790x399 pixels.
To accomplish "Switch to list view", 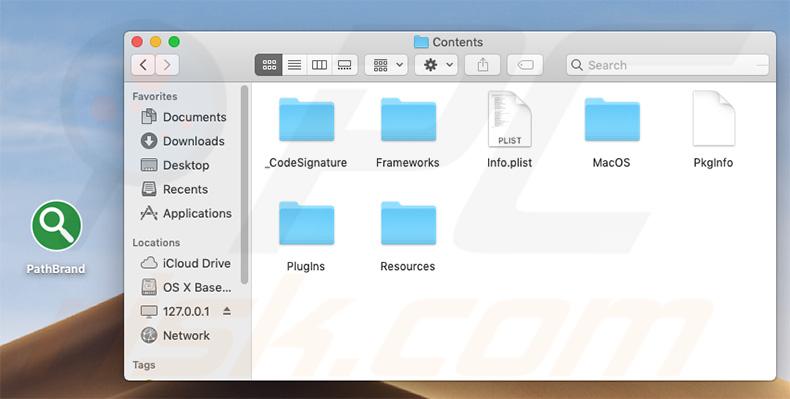I will (x=295, y=65).
